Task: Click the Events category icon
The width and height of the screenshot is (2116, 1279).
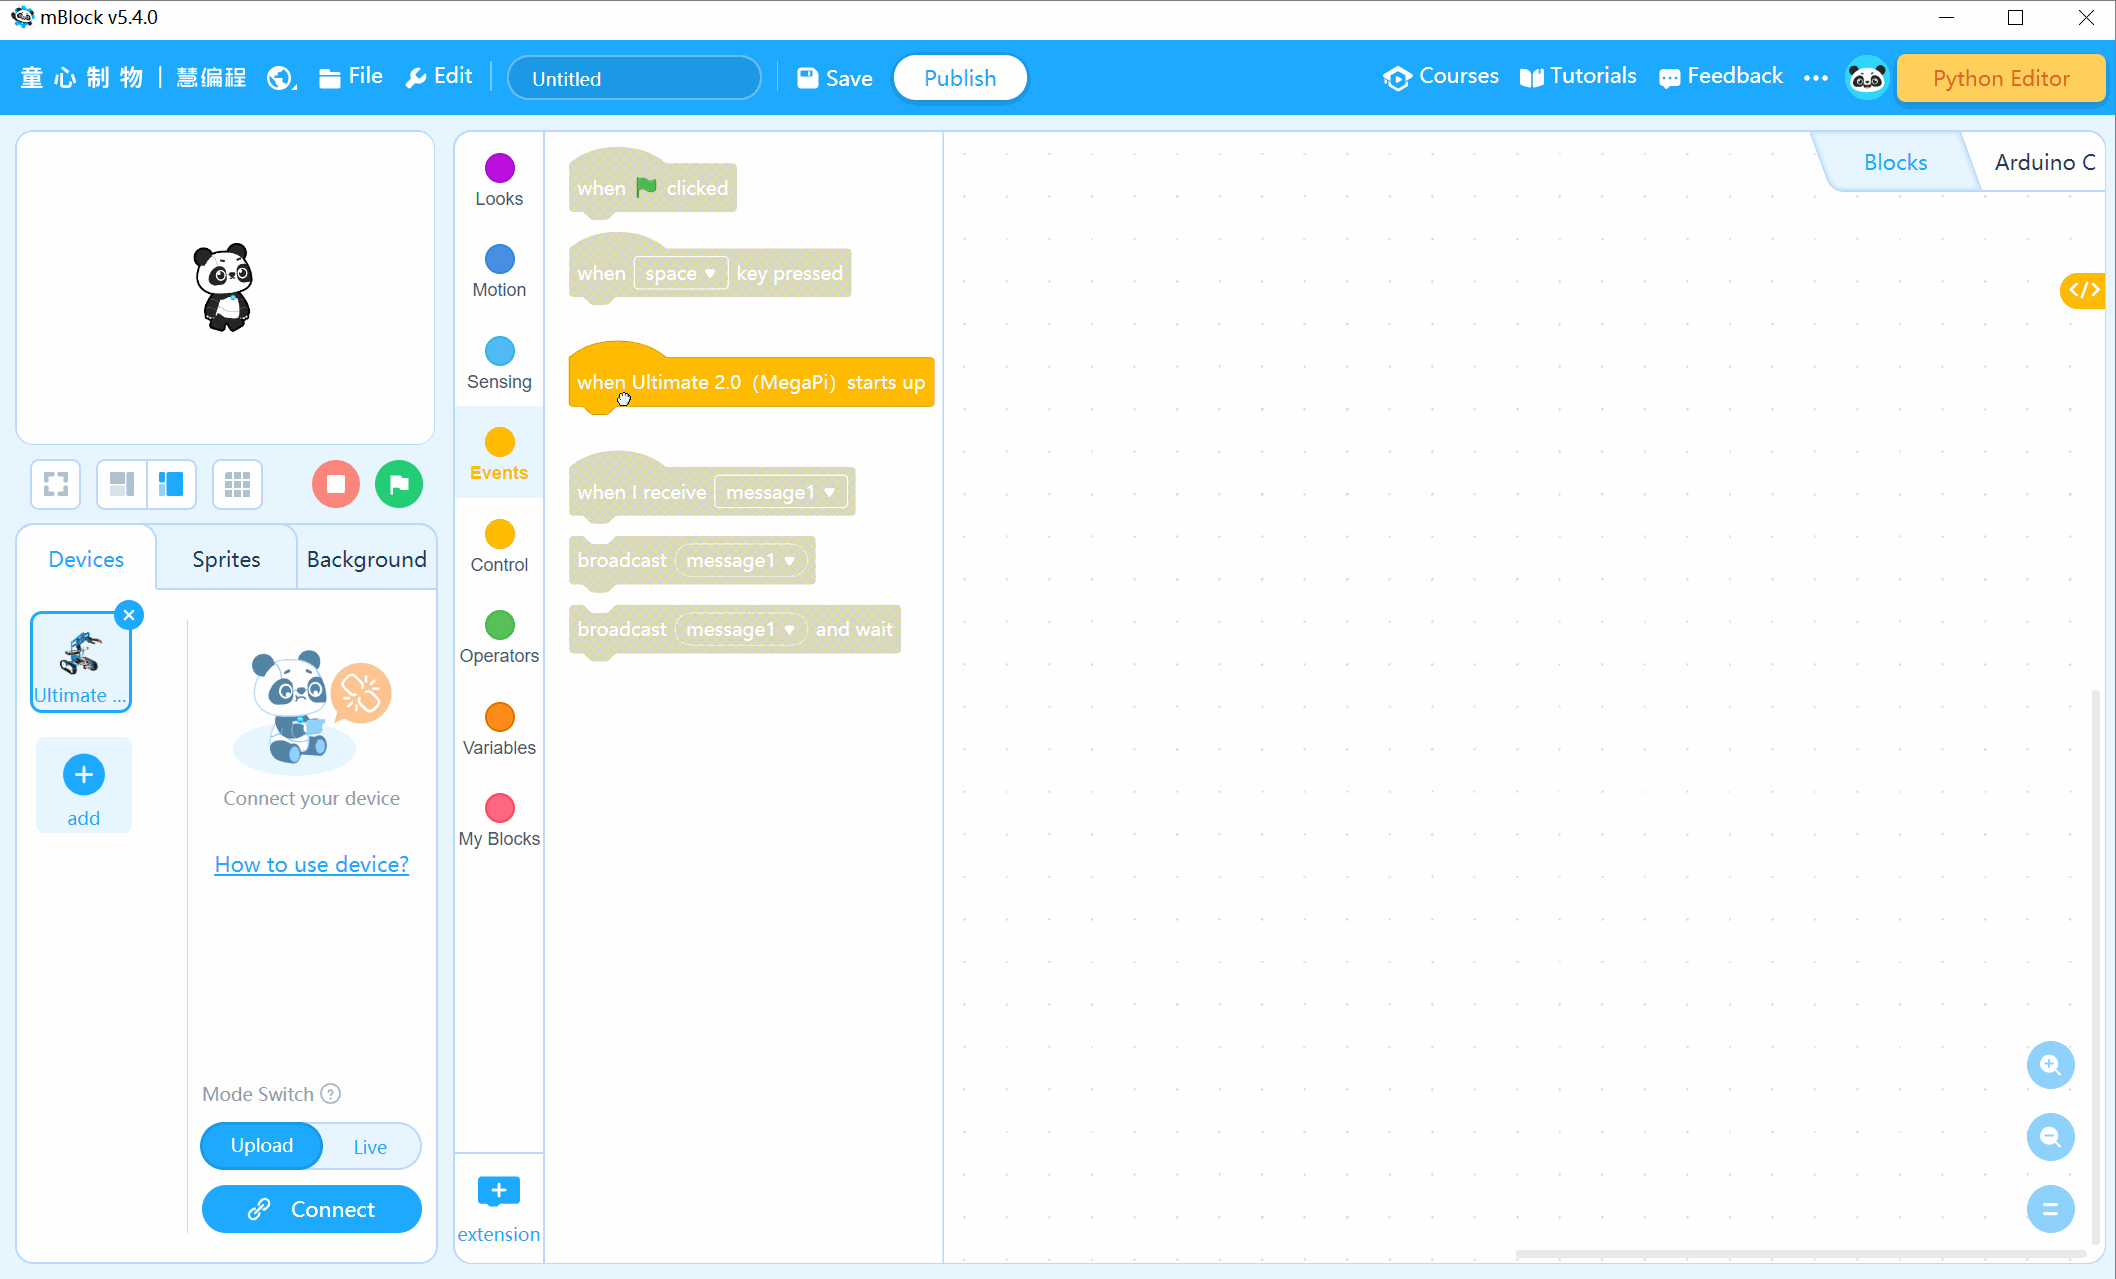Action: (x=500, y=441)
